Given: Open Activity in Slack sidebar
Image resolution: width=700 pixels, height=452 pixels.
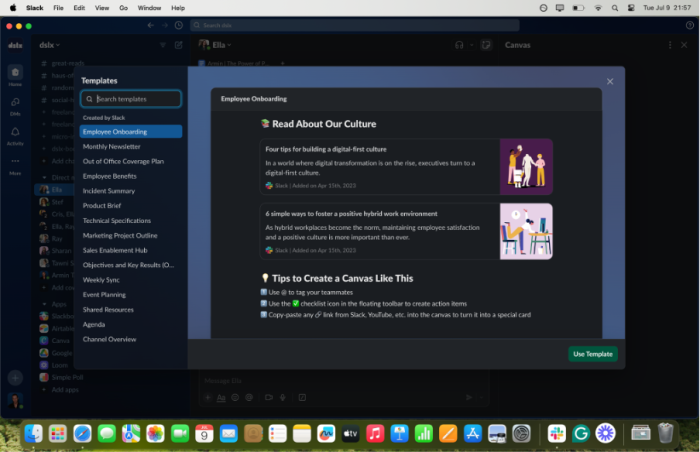Looking at the screenshot, I should pos(15,135).
